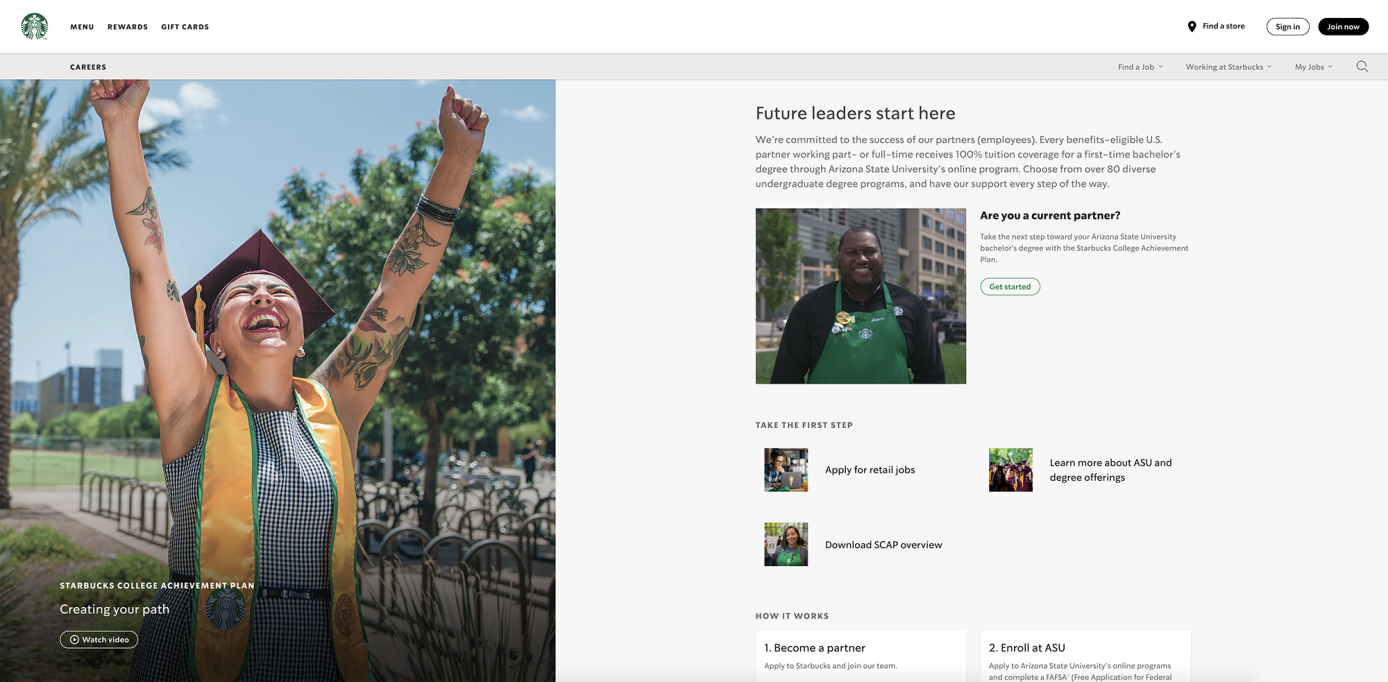1388x682 pixels.
Task: Select MENU in the top navigation
Action: pyautogui.click(x=81, y=27)
